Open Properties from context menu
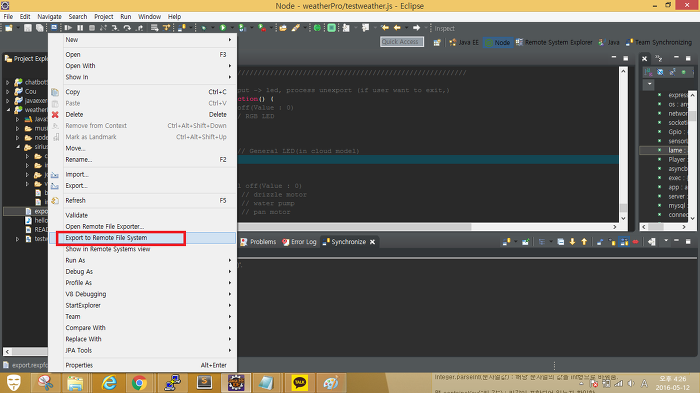Viewport: 700px width, 393px height. pyautogui.click(x=143, y=365)
